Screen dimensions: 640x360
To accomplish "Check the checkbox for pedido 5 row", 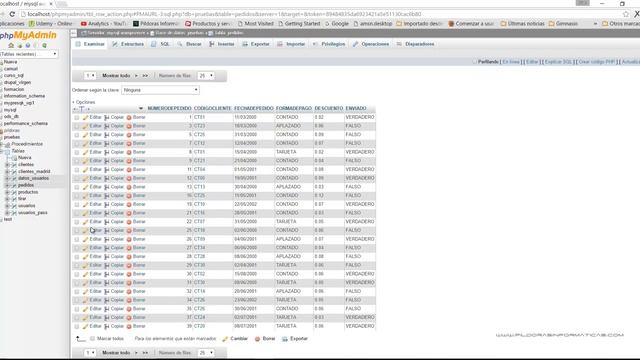I will tap(77, 135).
